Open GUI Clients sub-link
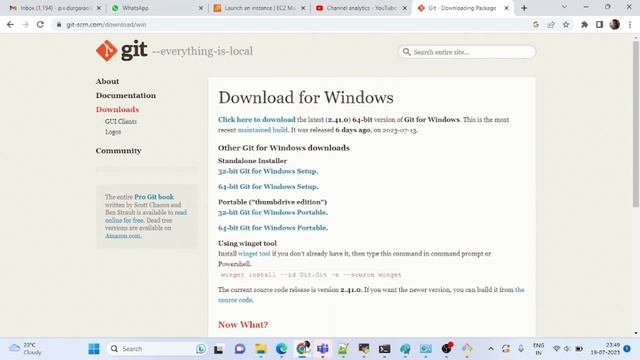This screenshot has width=640, height=360. (x=121, y=121)
